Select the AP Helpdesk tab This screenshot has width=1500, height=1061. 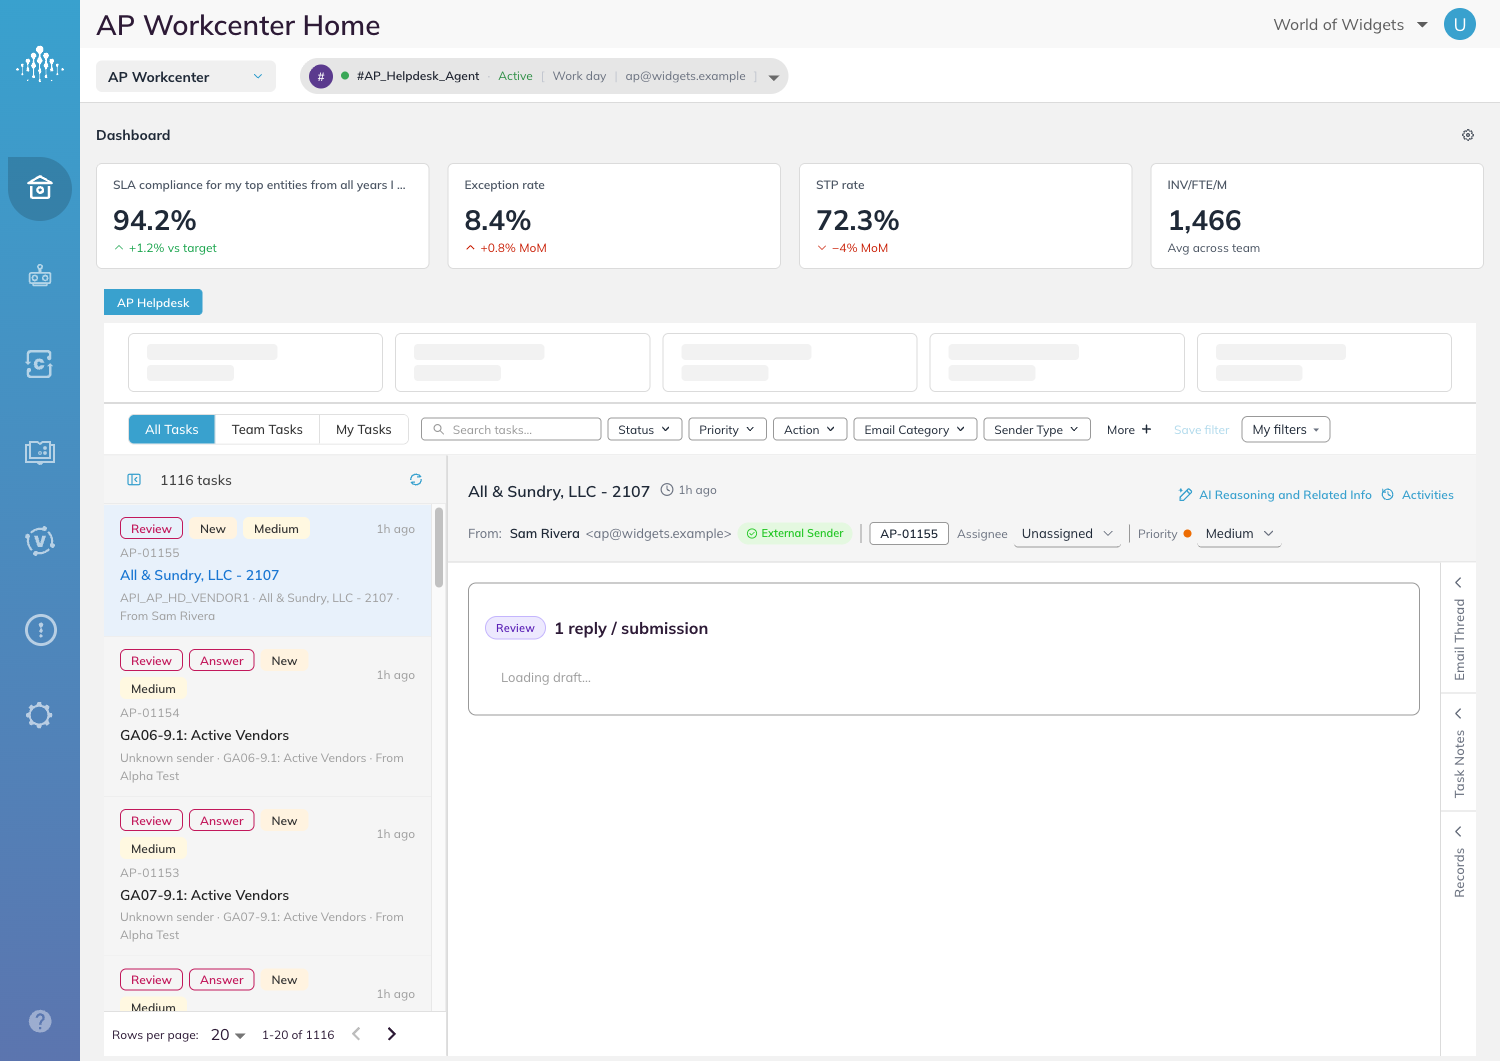point(153,302)
